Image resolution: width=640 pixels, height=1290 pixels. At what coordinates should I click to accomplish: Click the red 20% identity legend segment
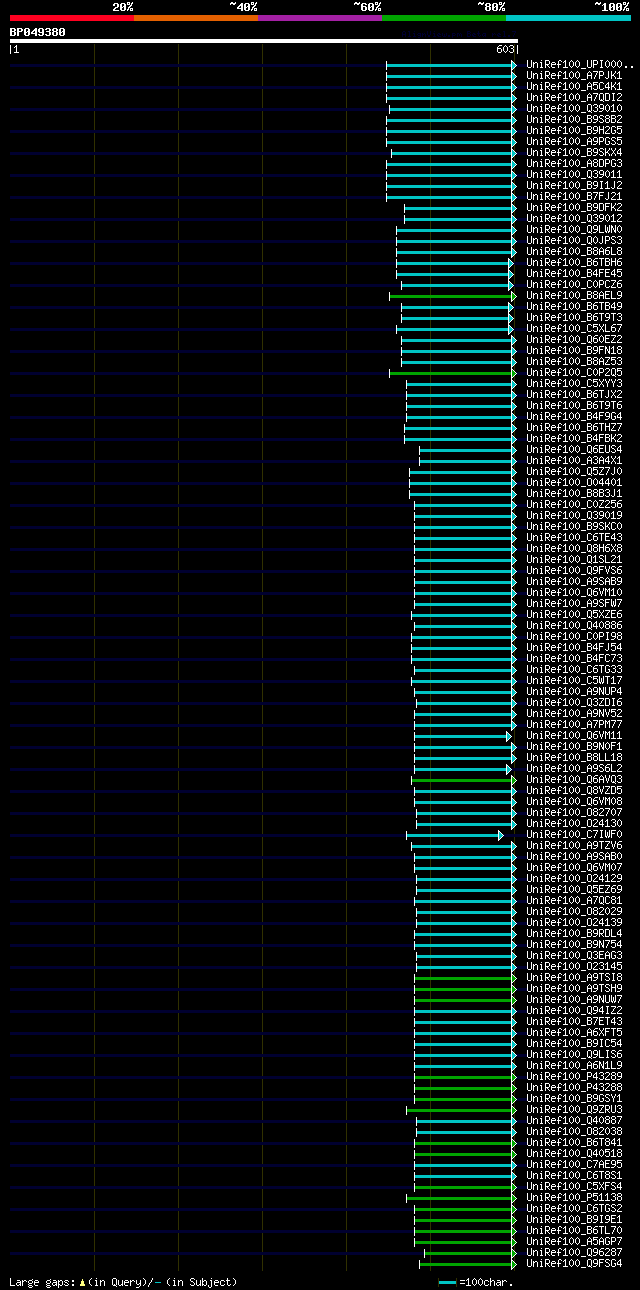point(71,17)
